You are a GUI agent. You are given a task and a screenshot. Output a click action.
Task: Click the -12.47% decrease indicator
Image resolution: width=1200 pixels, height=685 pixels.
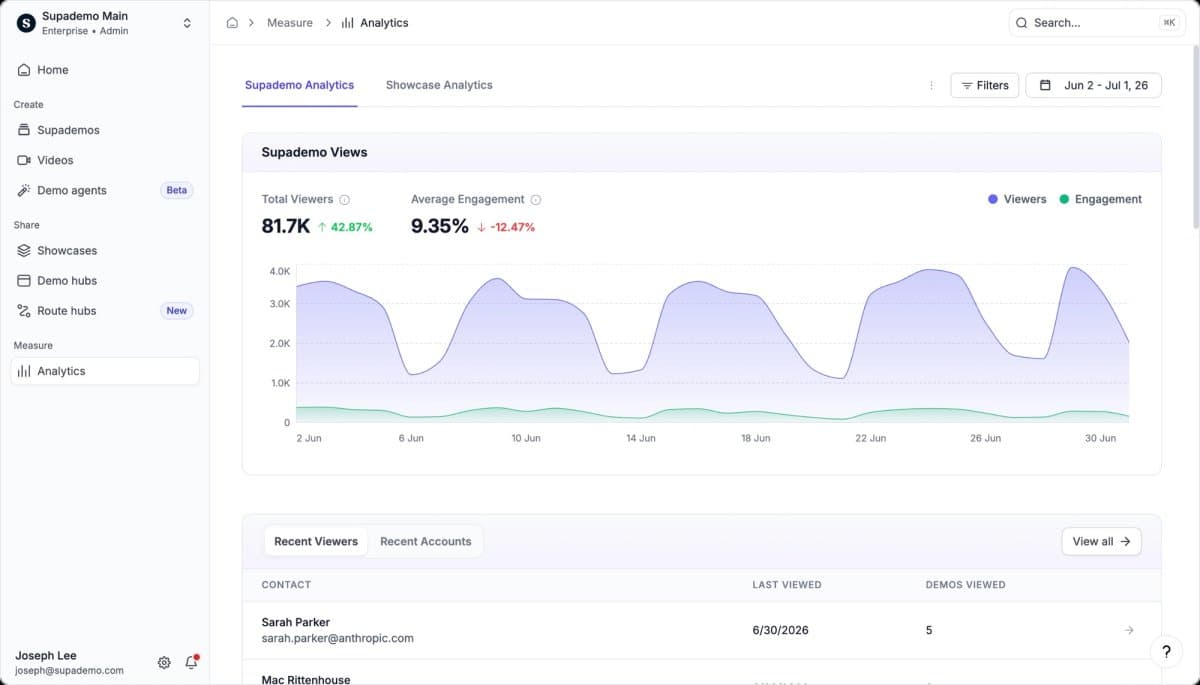[x=506, y=227]
